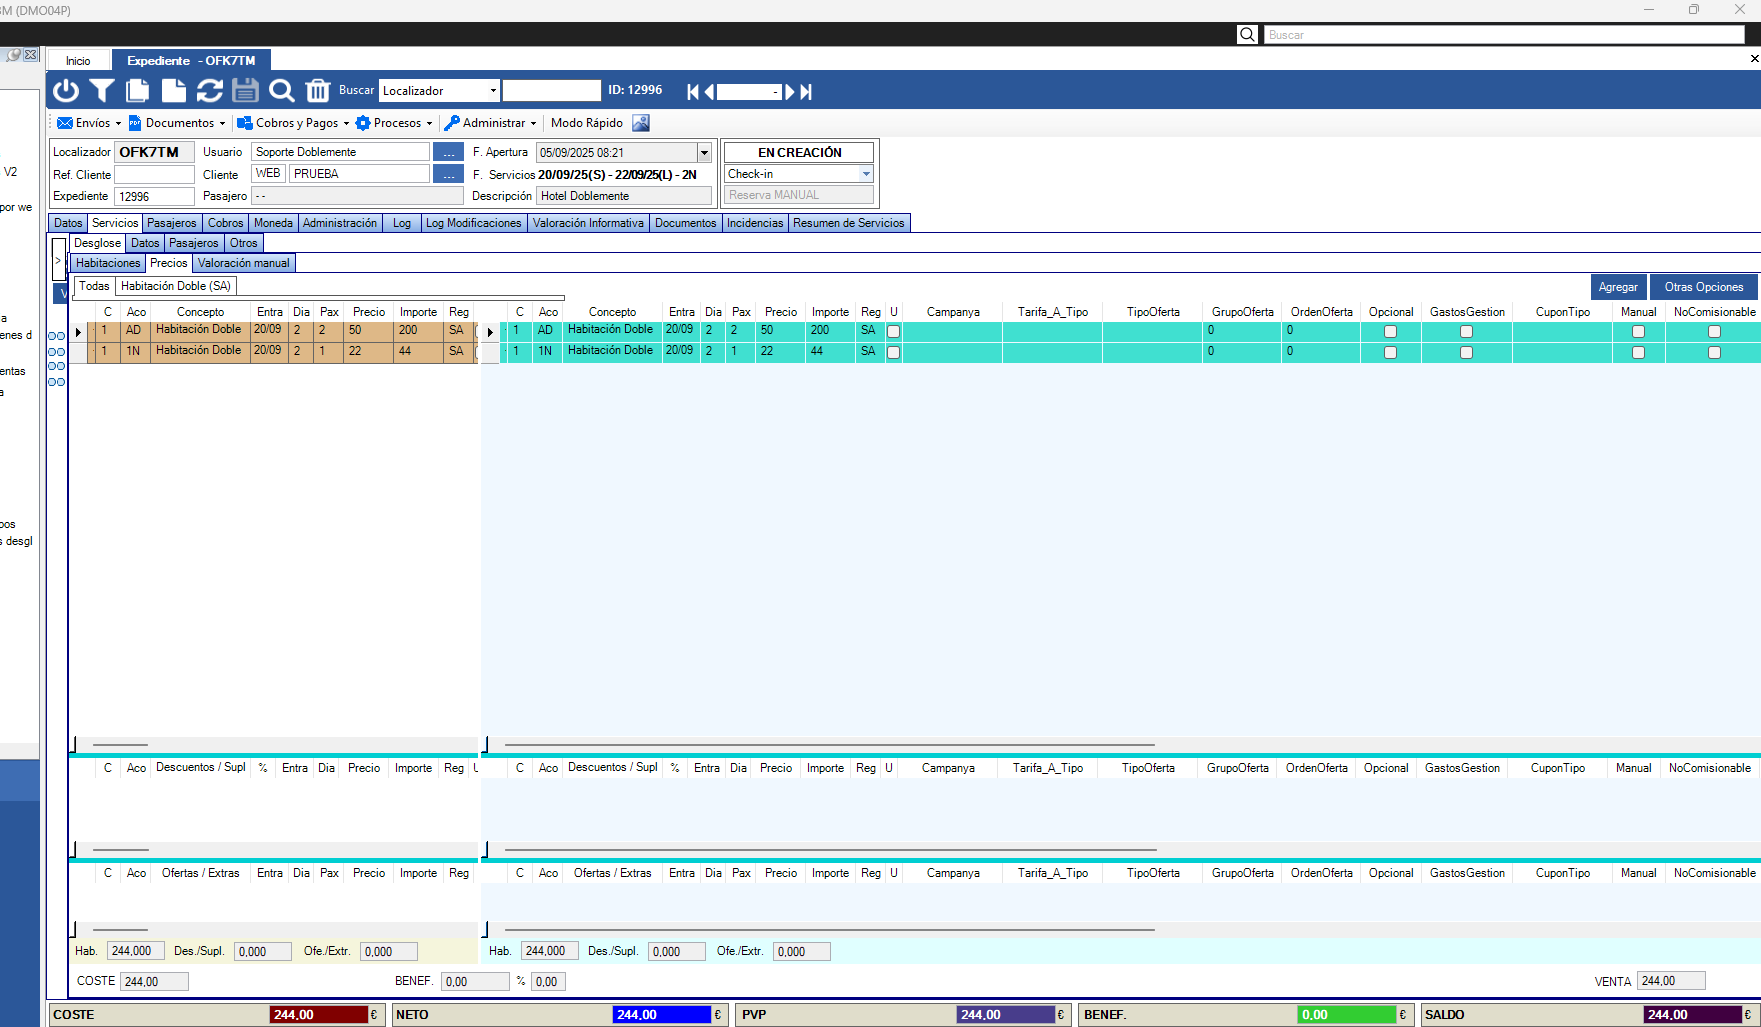Toggle Manual checkbox in AD row
This screenshot has width=1761, height=1027.
click(1638, 331)
